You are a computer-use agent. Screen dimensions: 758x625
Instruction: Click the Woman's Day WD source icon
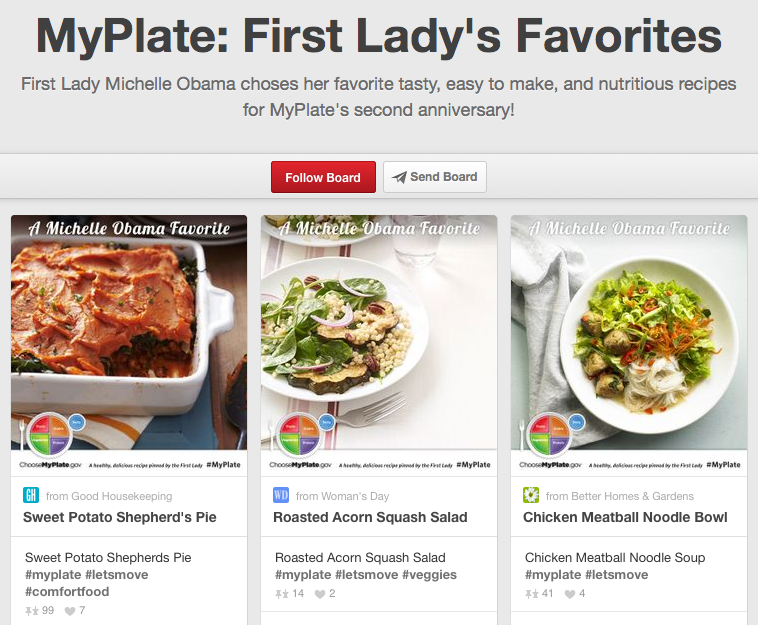(x=281, y=495)
